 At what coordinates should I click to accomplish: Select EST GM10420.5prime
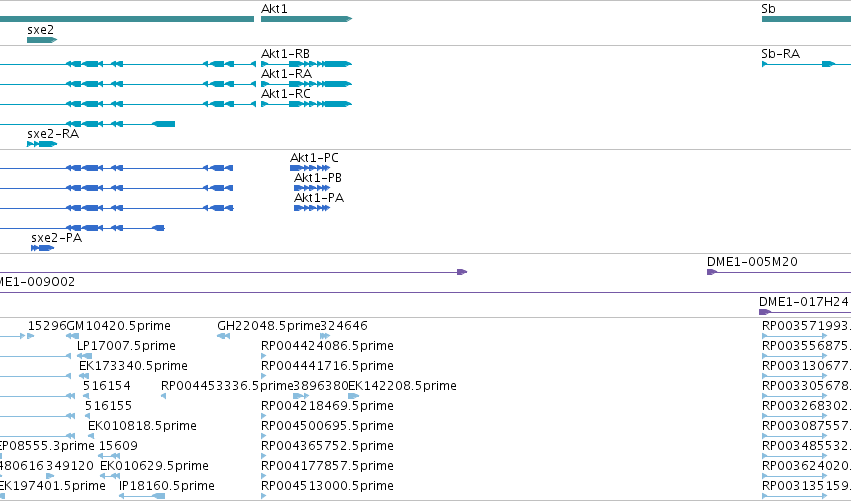[x=118, y=326]
